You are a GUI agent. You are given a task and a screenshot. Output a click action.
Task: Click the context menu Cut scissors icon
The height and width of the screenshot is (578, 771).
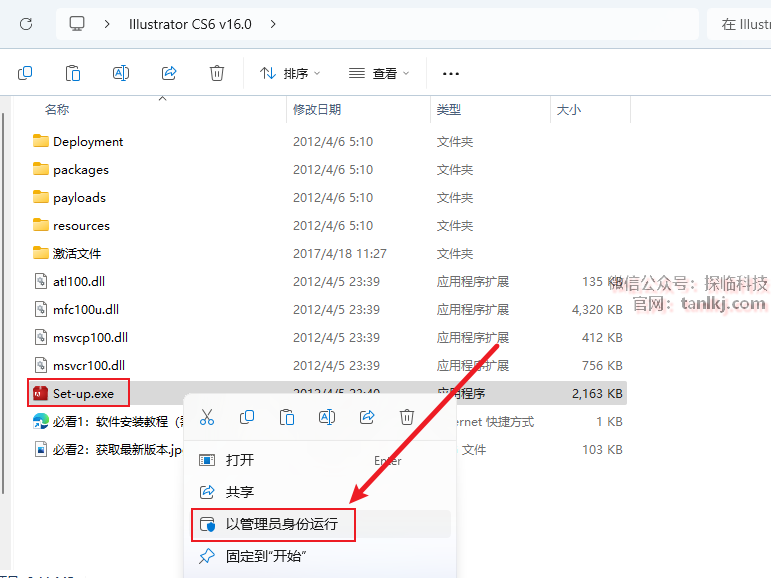click(207, 417)
